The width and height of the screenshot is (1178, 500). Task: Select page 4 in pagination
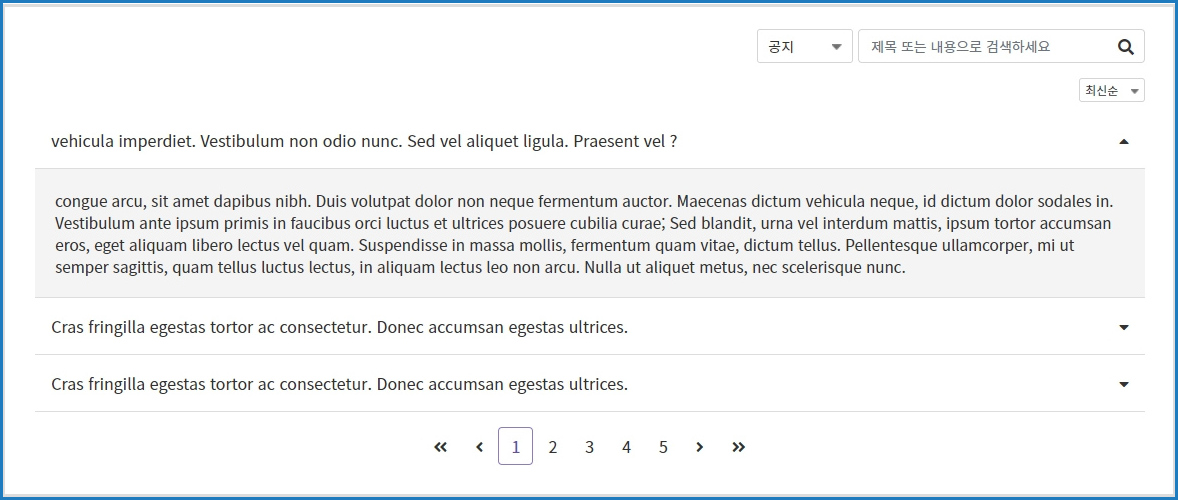click(626, 447)
